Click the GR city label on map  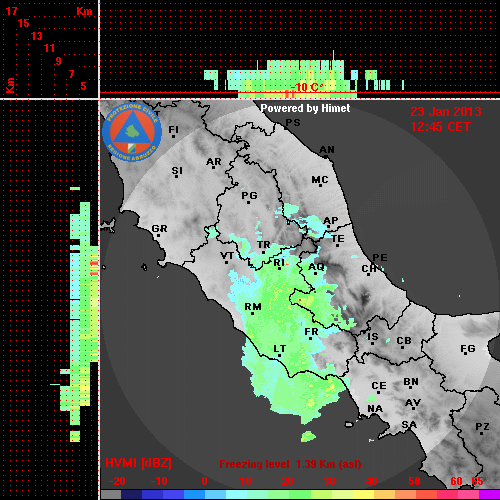pos(159,229)
